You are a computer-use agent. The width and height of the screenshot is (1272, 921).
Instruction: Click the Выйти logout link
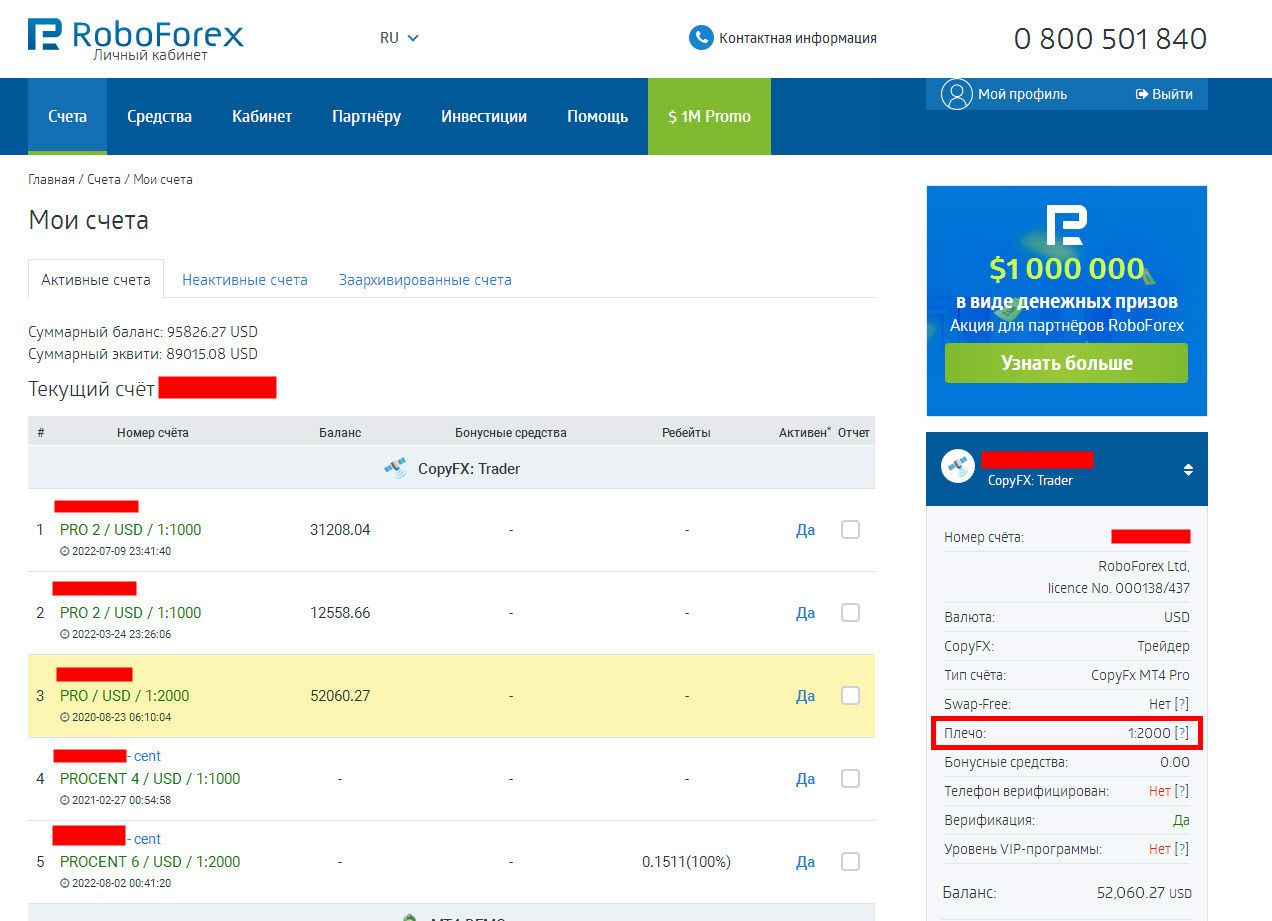click(1172, 94)
